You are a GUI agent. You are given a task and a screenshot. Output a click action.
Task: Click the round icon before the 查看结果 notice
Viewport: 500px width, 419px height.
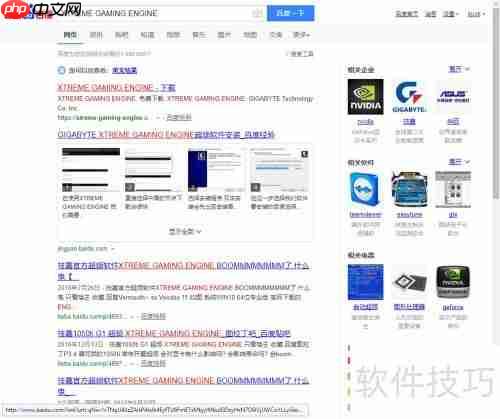point(61,70)
